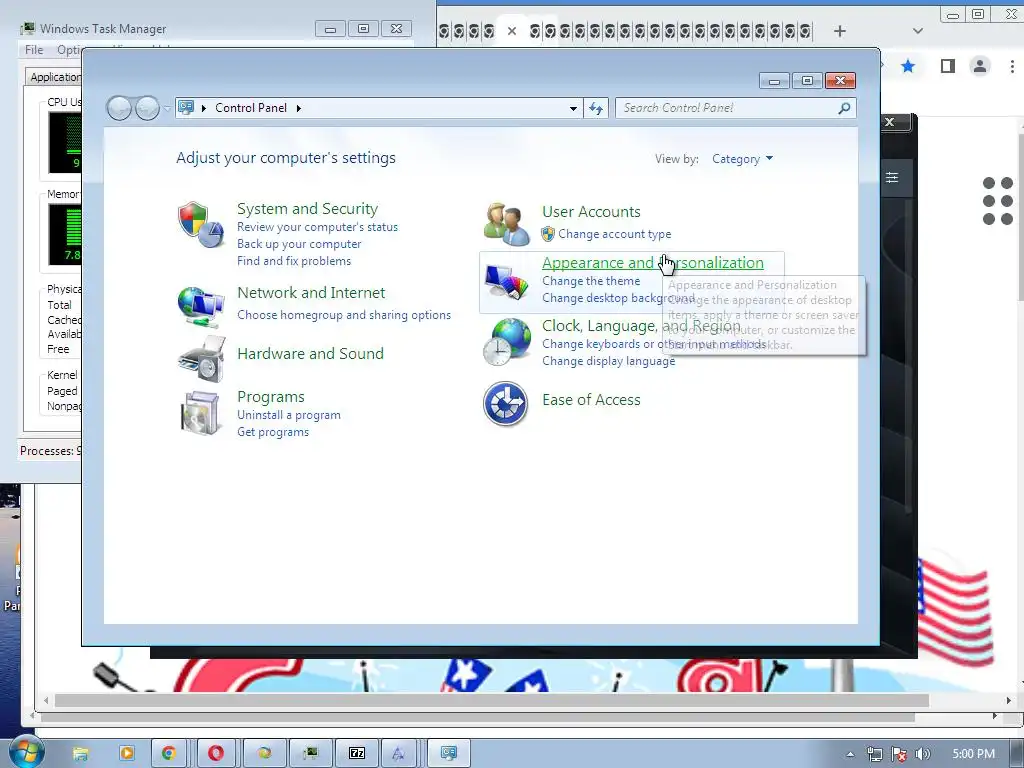Open the Ease of Access circular icon
1024x768 pixels.
tap(505, 404)
